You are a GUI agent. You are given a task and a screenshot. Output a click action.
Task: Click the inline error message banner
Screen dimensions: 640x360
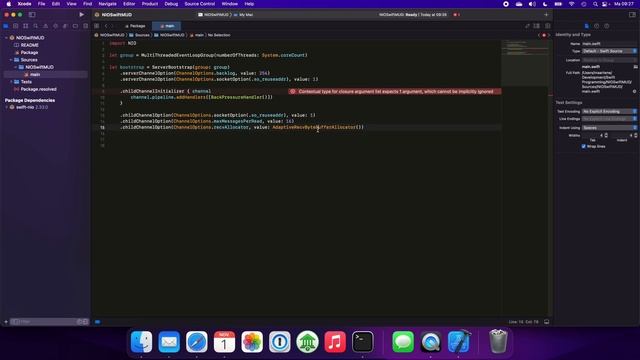[395, 91]
